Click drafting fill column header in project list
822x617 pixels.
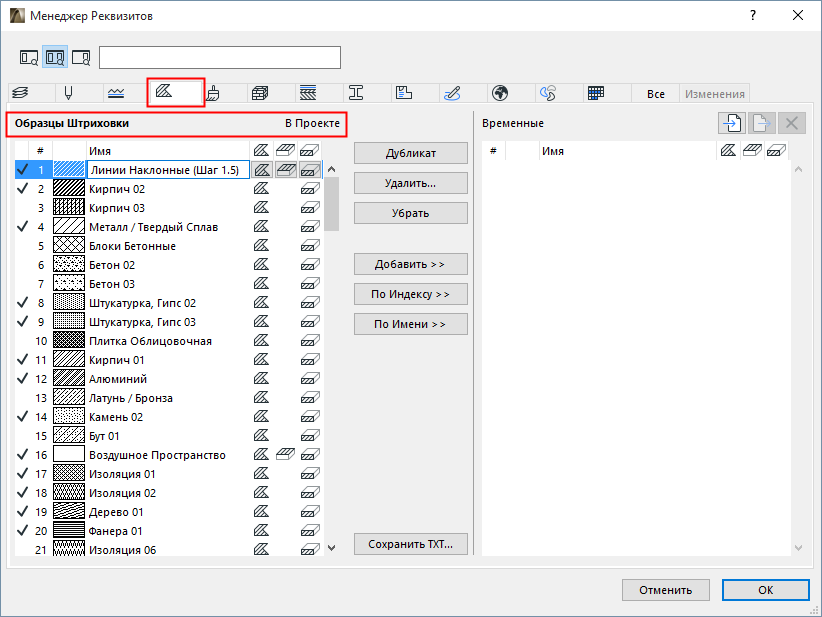pyautogui.click(x=262, y=151)
